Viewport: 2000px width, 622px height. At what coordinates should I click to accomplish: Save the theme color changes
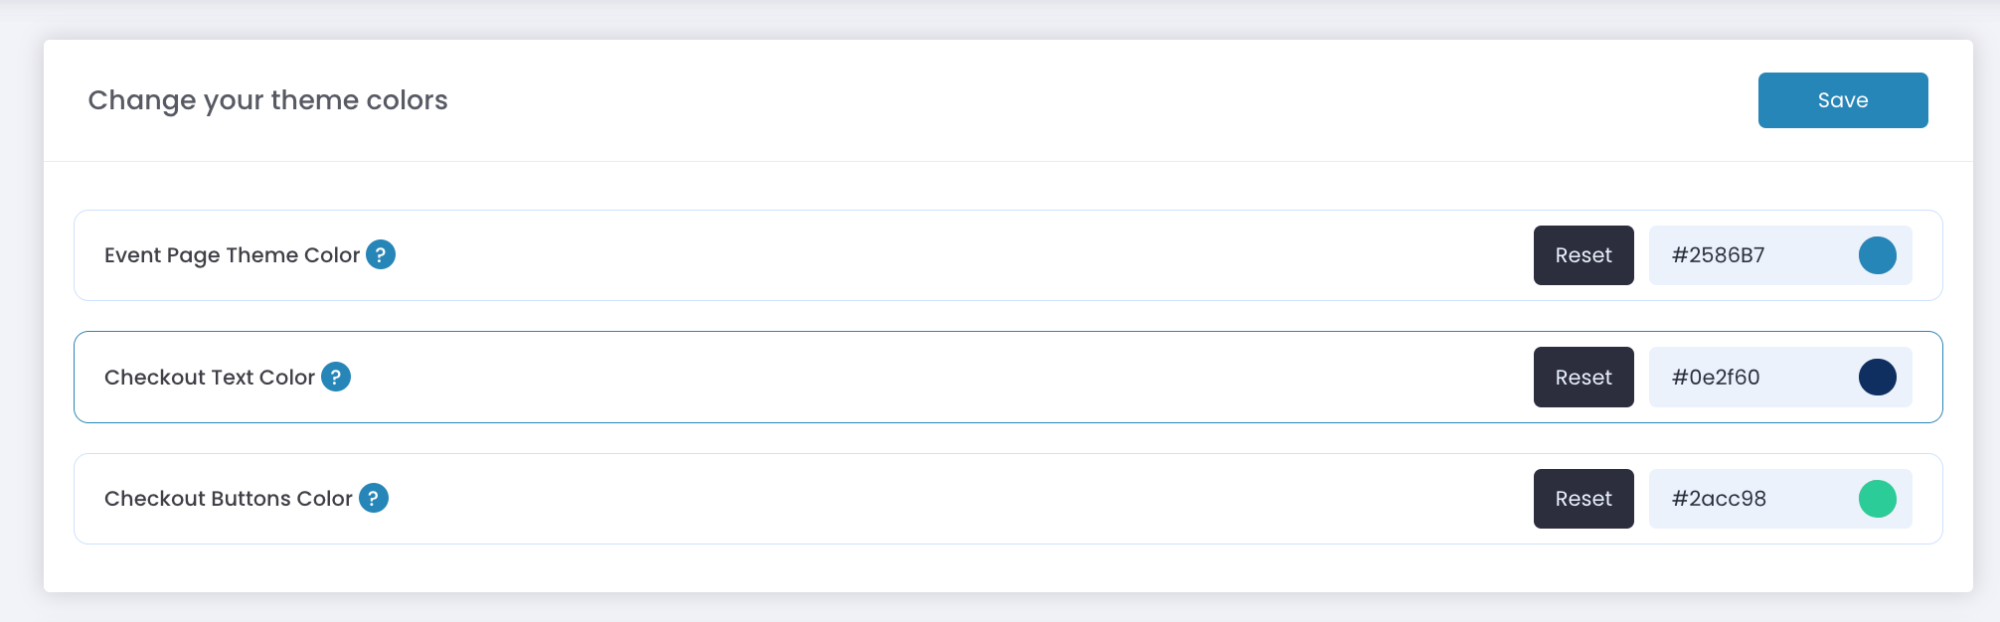click(x=1843, y=100)
